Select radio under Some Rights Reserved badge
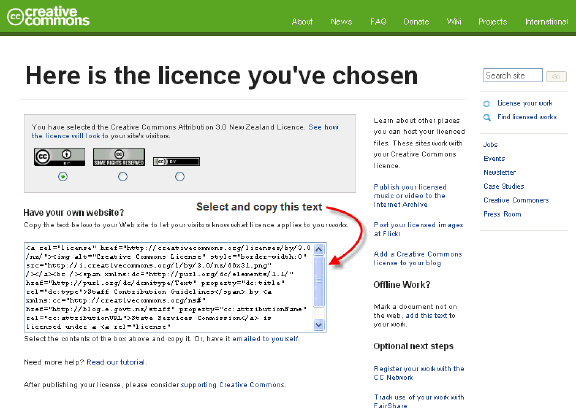Screen dimensions: 576x416 point(123,177)
